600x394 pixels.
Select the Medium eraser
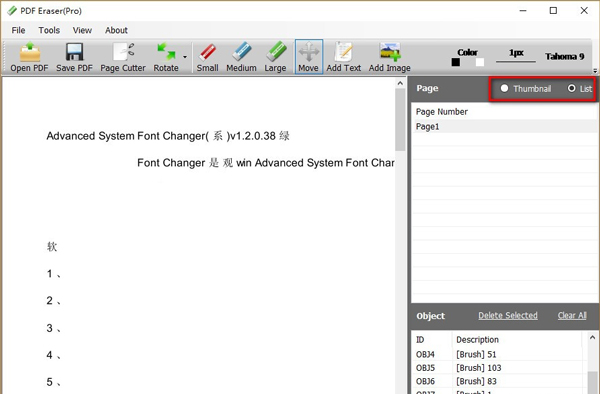pyautogui.click(x=241, y=52)
